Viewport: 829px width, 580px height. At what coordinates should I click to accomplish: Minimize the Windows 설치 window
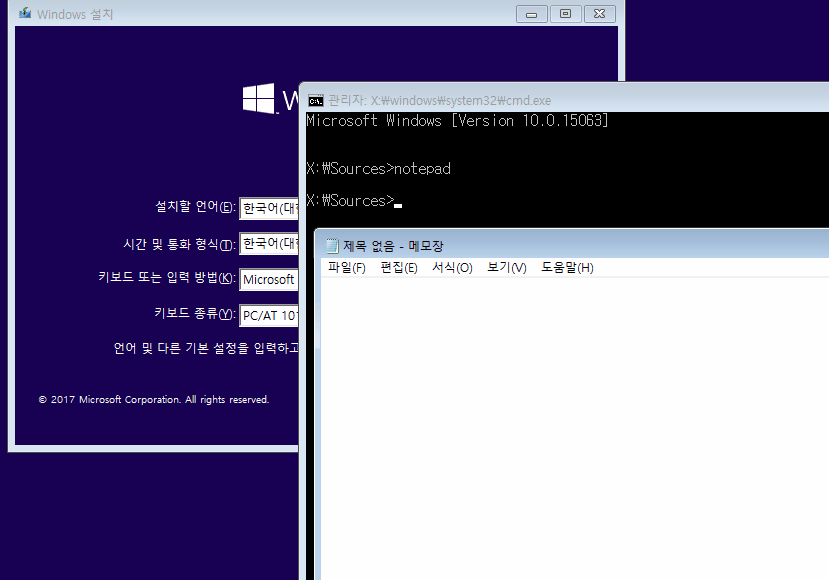(531, 14)
